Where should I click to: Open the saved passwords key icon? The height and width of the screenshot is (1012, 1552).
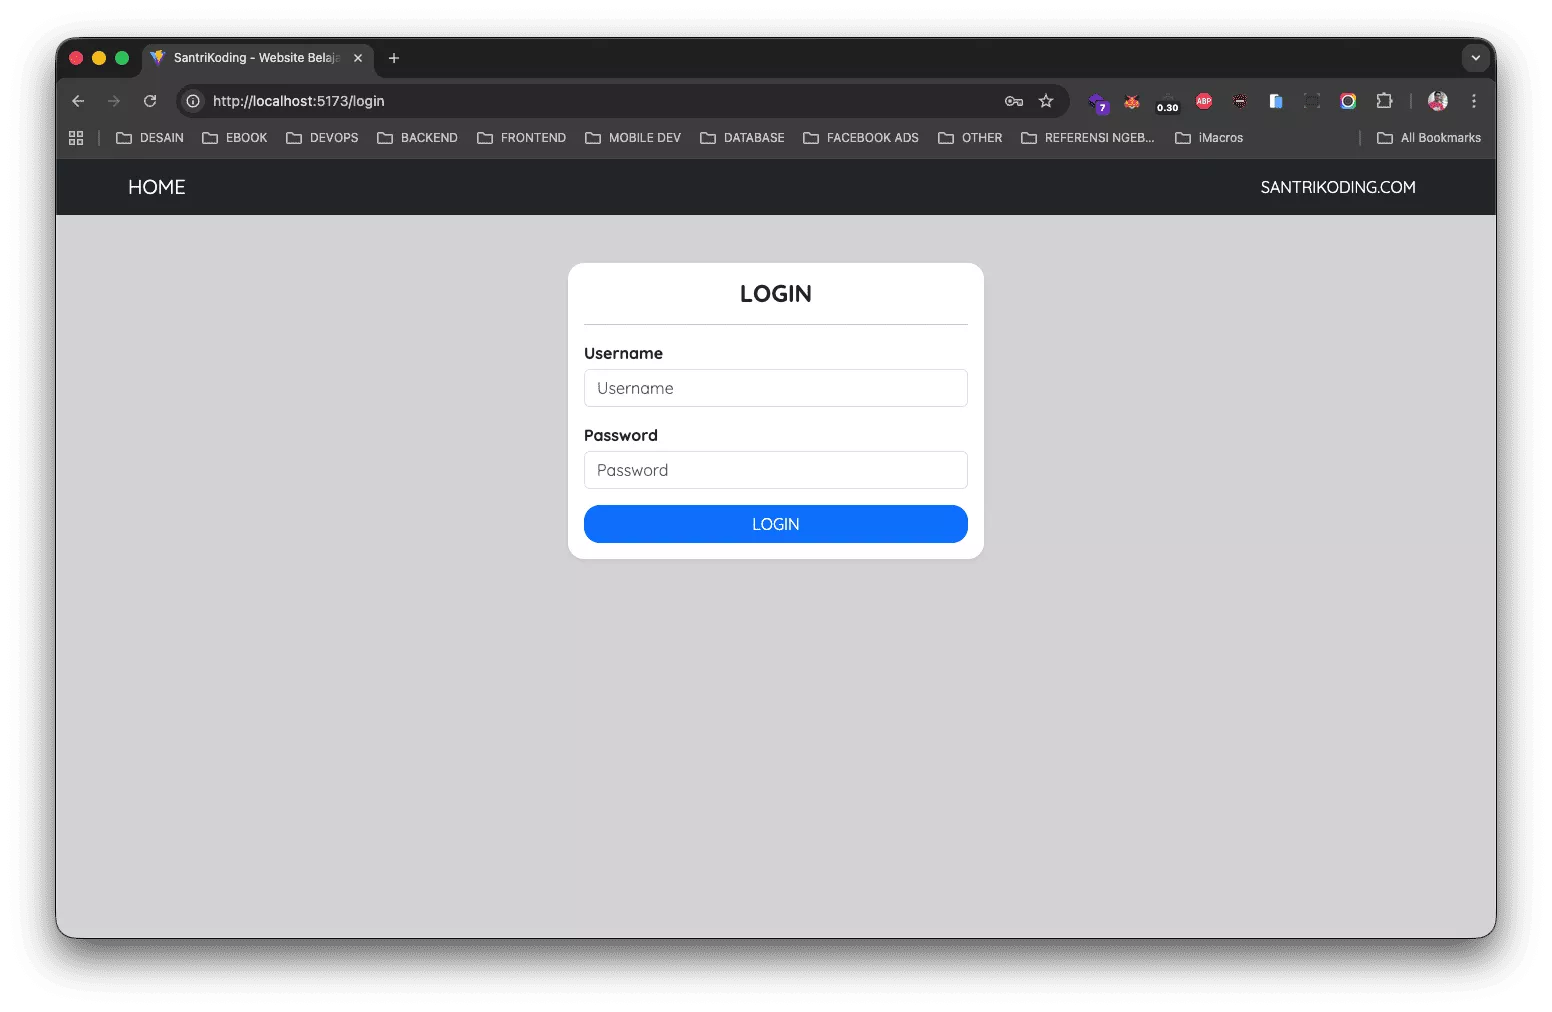(x=1014, y=101)
